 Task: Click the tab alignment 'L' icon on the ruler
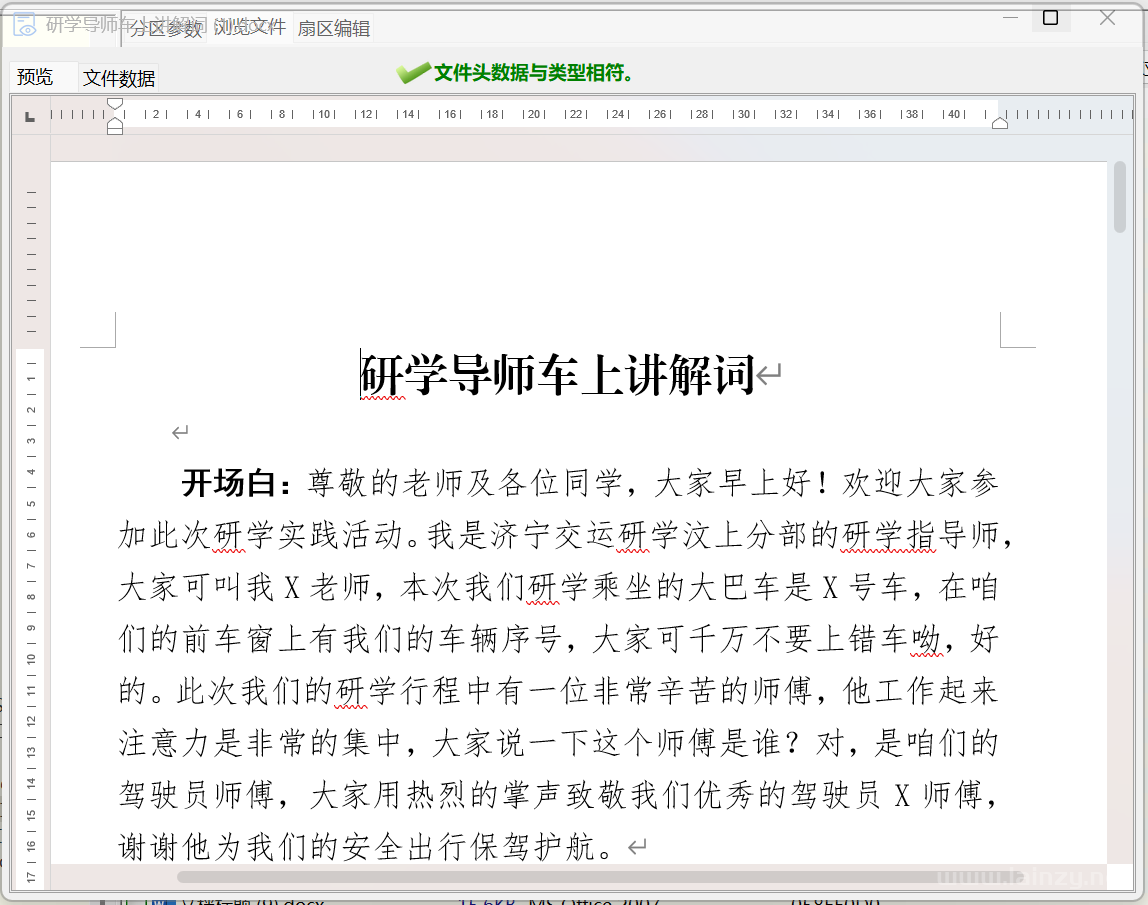point(29,115)
